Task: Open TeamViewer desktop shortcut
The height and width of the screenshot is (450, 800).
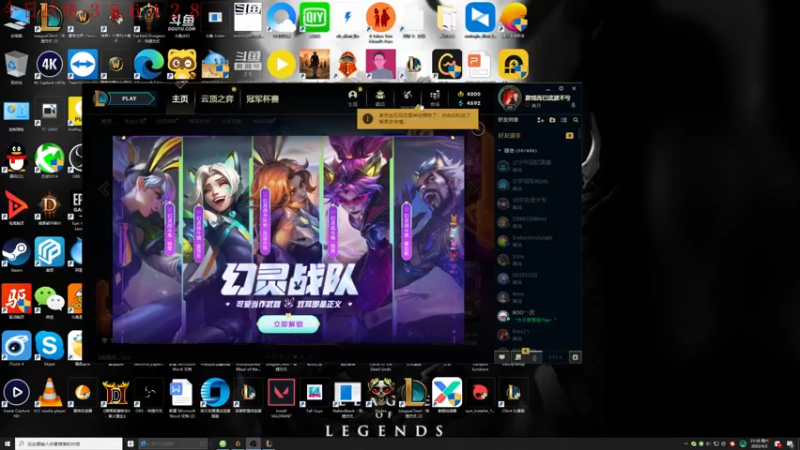Action: click(82, 67)
